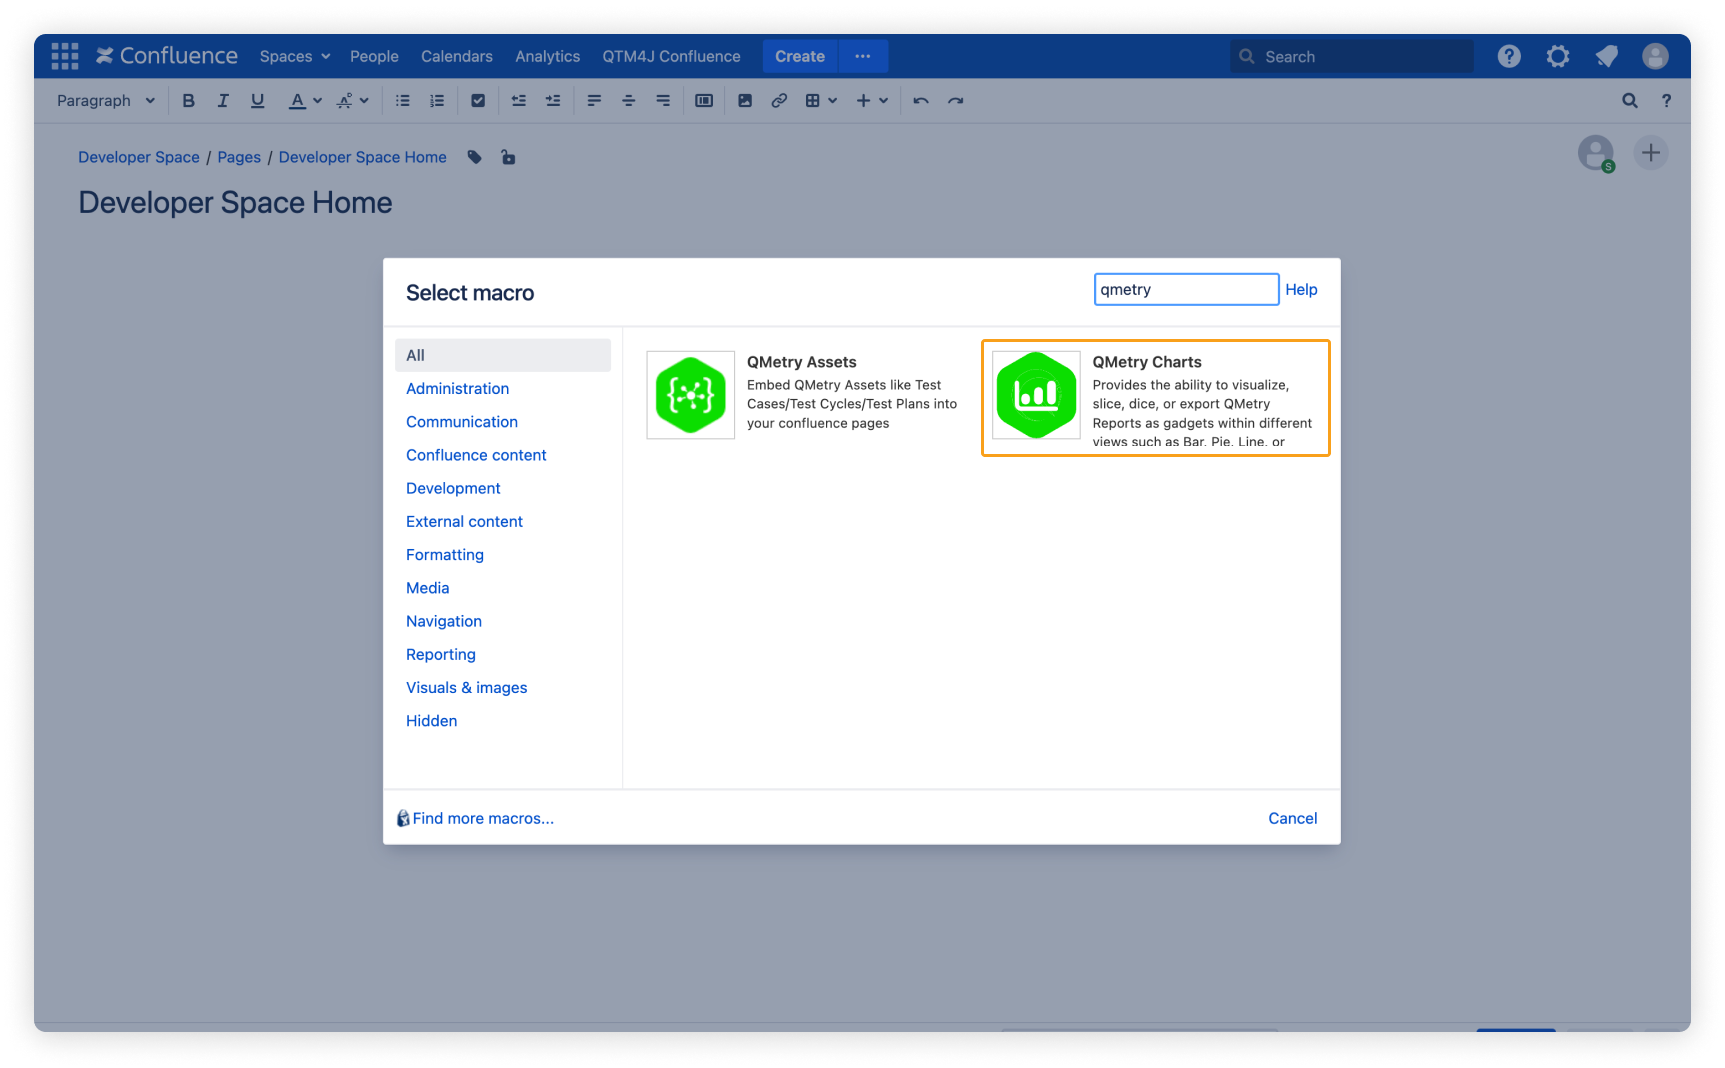
Task: Open the Help link in macro dialog
Action: [x=1301, y=289]
